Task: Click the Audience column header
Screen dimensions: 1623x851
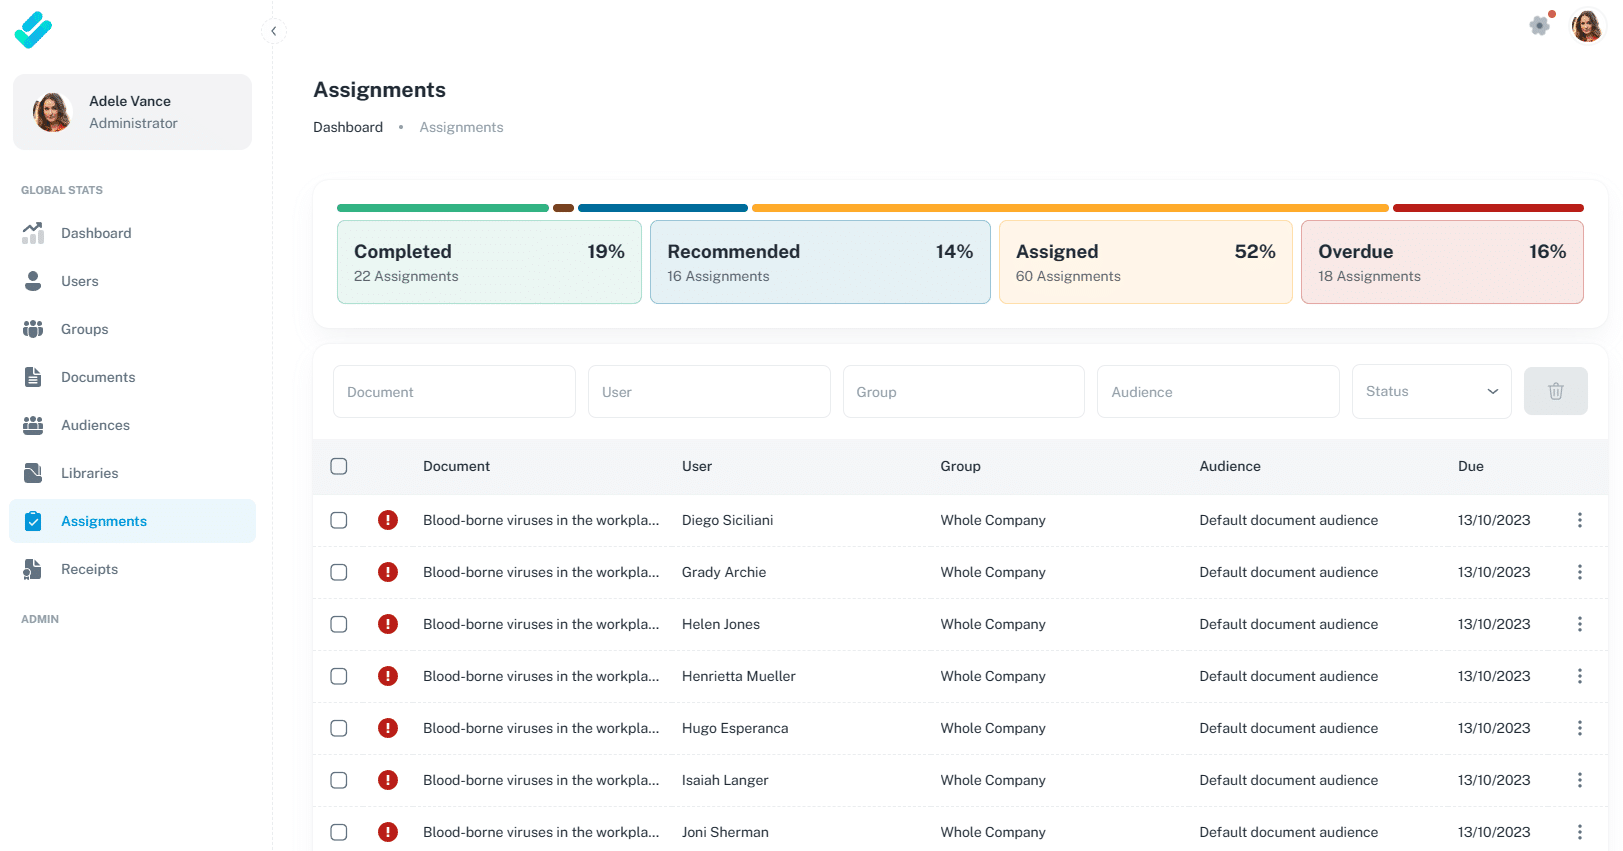Action: coord(1230,466)
